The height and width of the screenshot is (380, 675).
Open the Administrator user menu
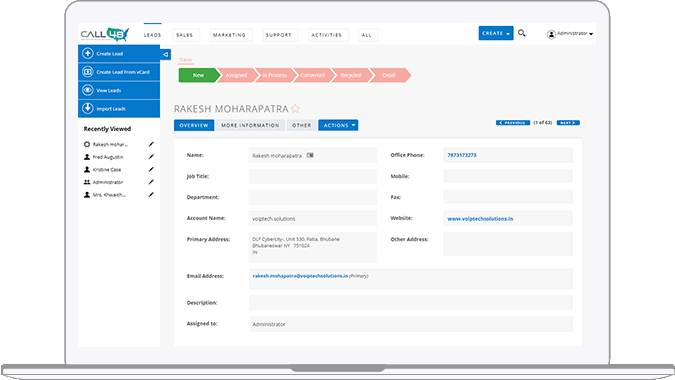pos(570,34)
